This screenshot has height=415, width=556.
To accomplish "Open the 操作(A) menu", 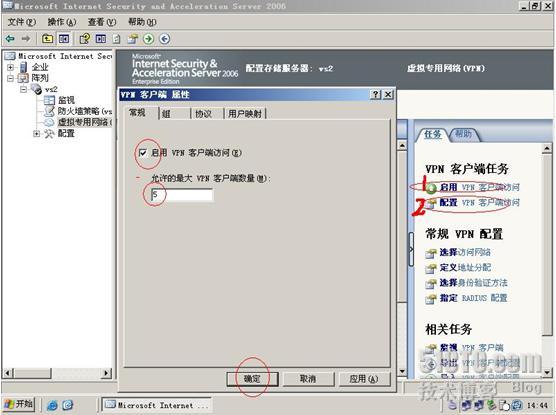I will click(x=62, y=22).
